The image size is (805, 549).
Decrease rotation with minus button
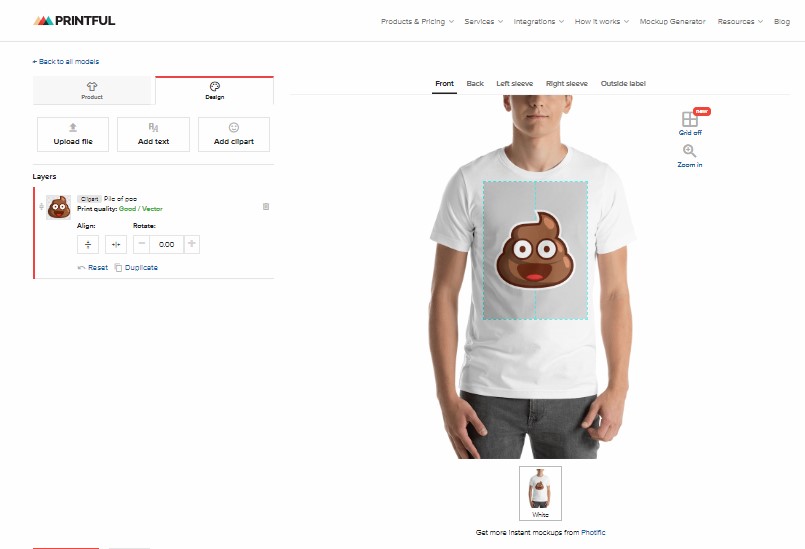tap(142, 244)
